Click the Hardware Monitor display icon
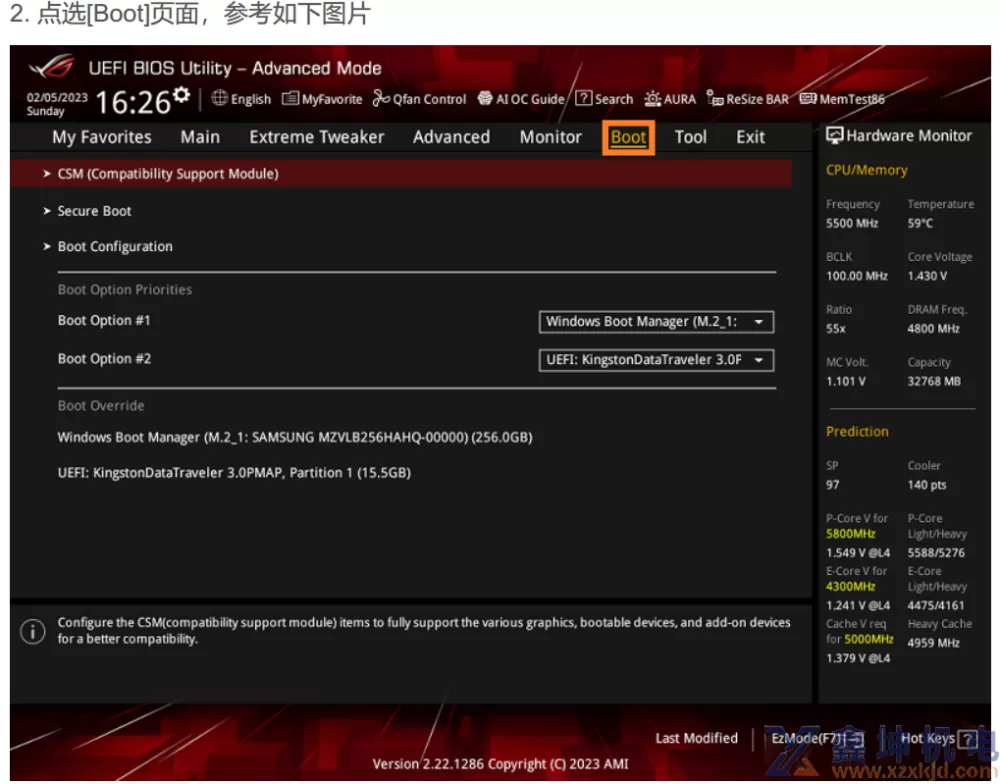The height and width of the screenshot is (784, 1000). [x=834, y=135]
